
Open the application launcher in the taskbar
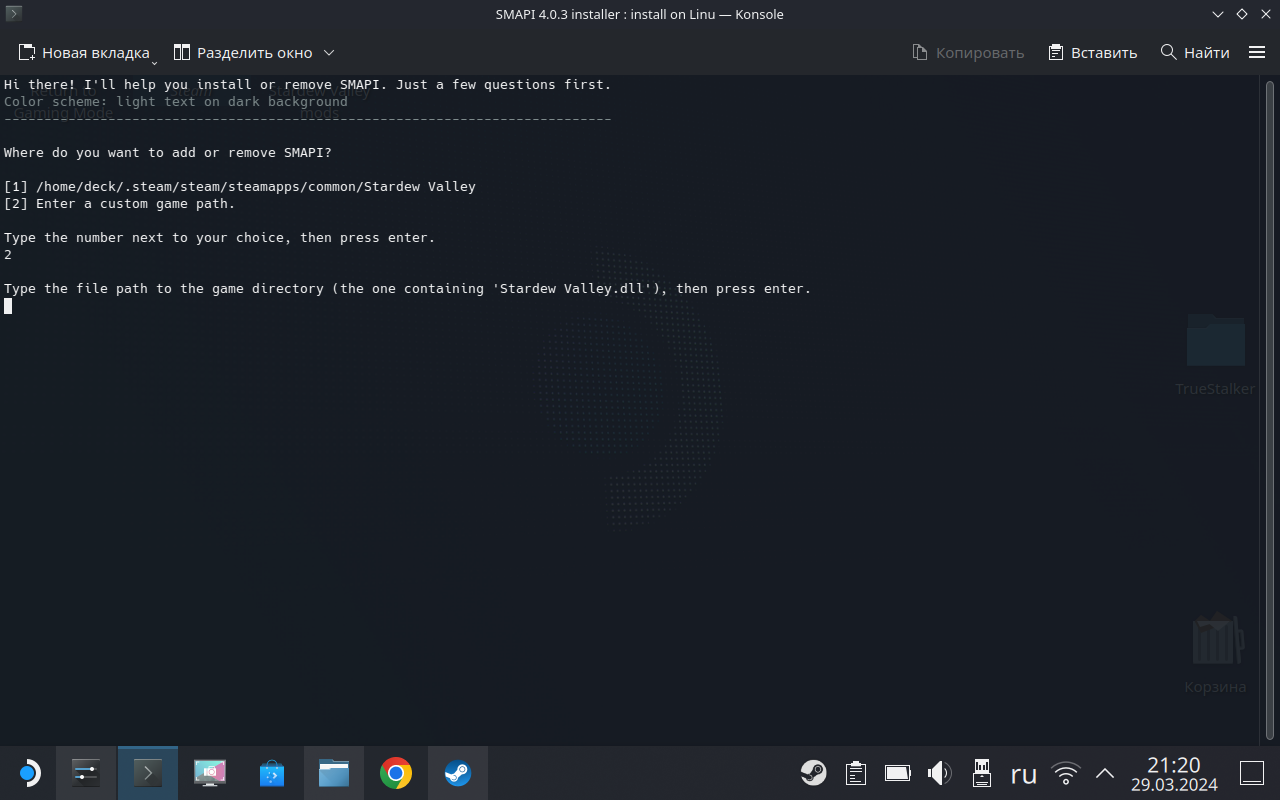tap(28, 773)
